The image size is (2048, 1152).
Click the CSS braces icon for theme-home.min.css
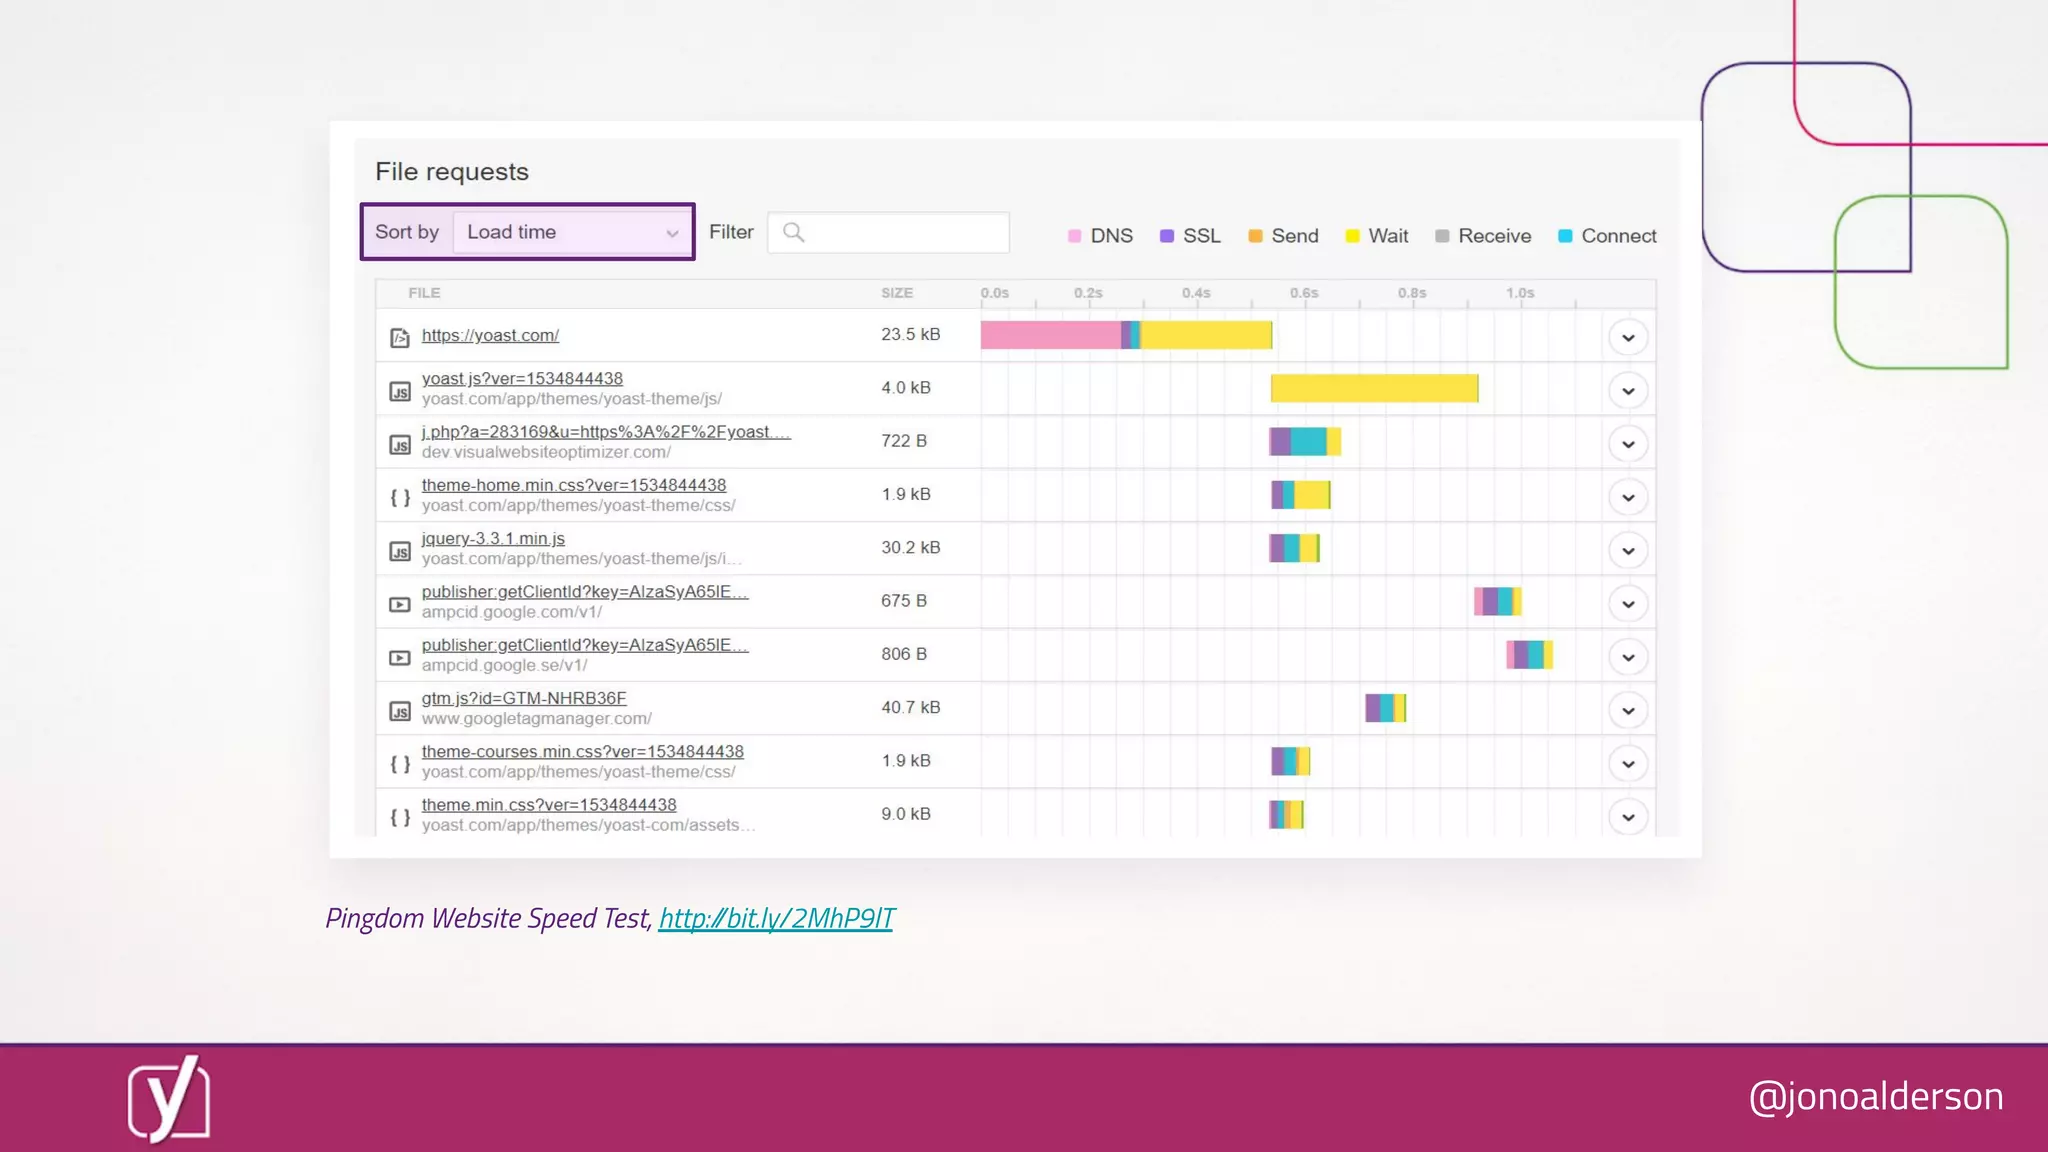click(400, 497)
